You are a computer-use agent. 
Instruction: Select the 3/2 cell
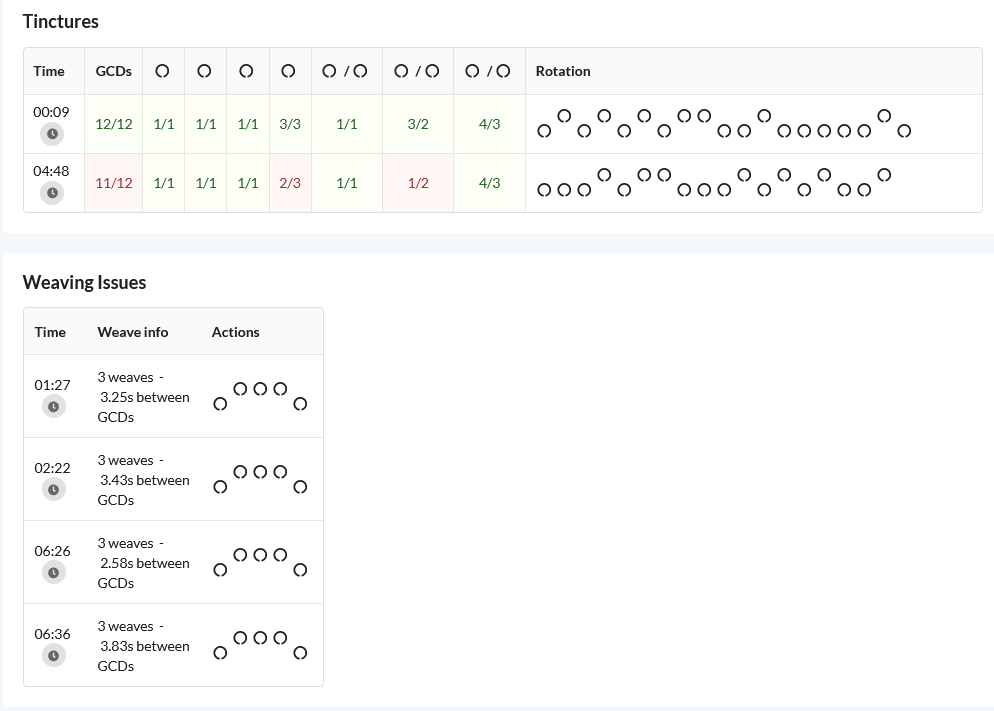click(418, 124)
